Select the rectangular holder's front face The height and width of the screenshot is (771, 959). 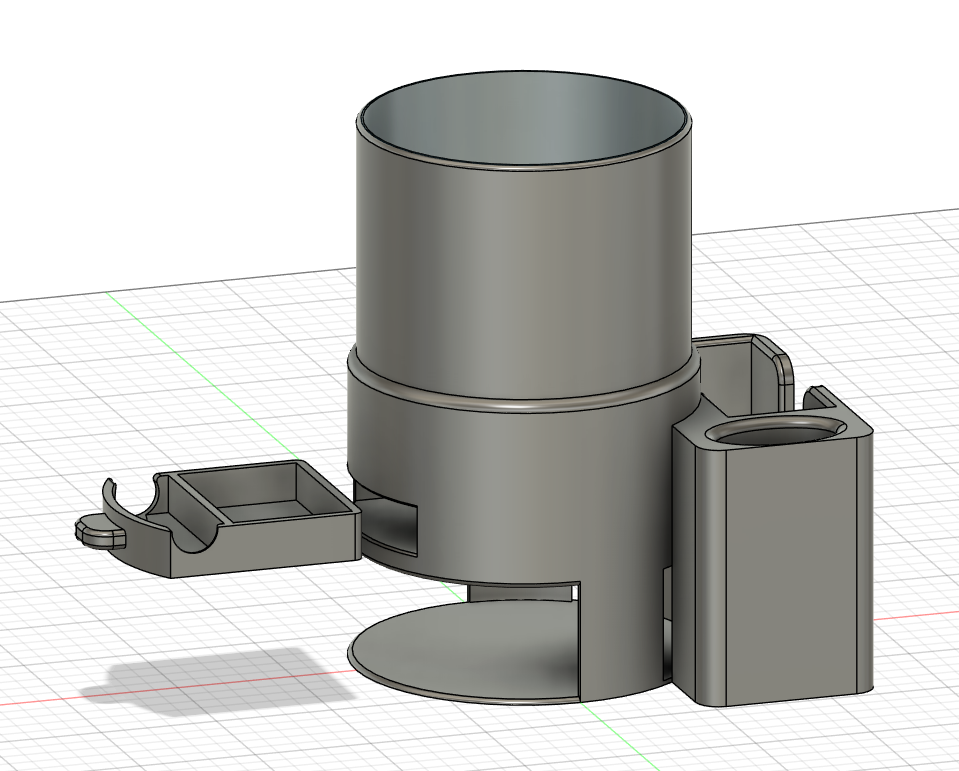click(x=791, y=570)
